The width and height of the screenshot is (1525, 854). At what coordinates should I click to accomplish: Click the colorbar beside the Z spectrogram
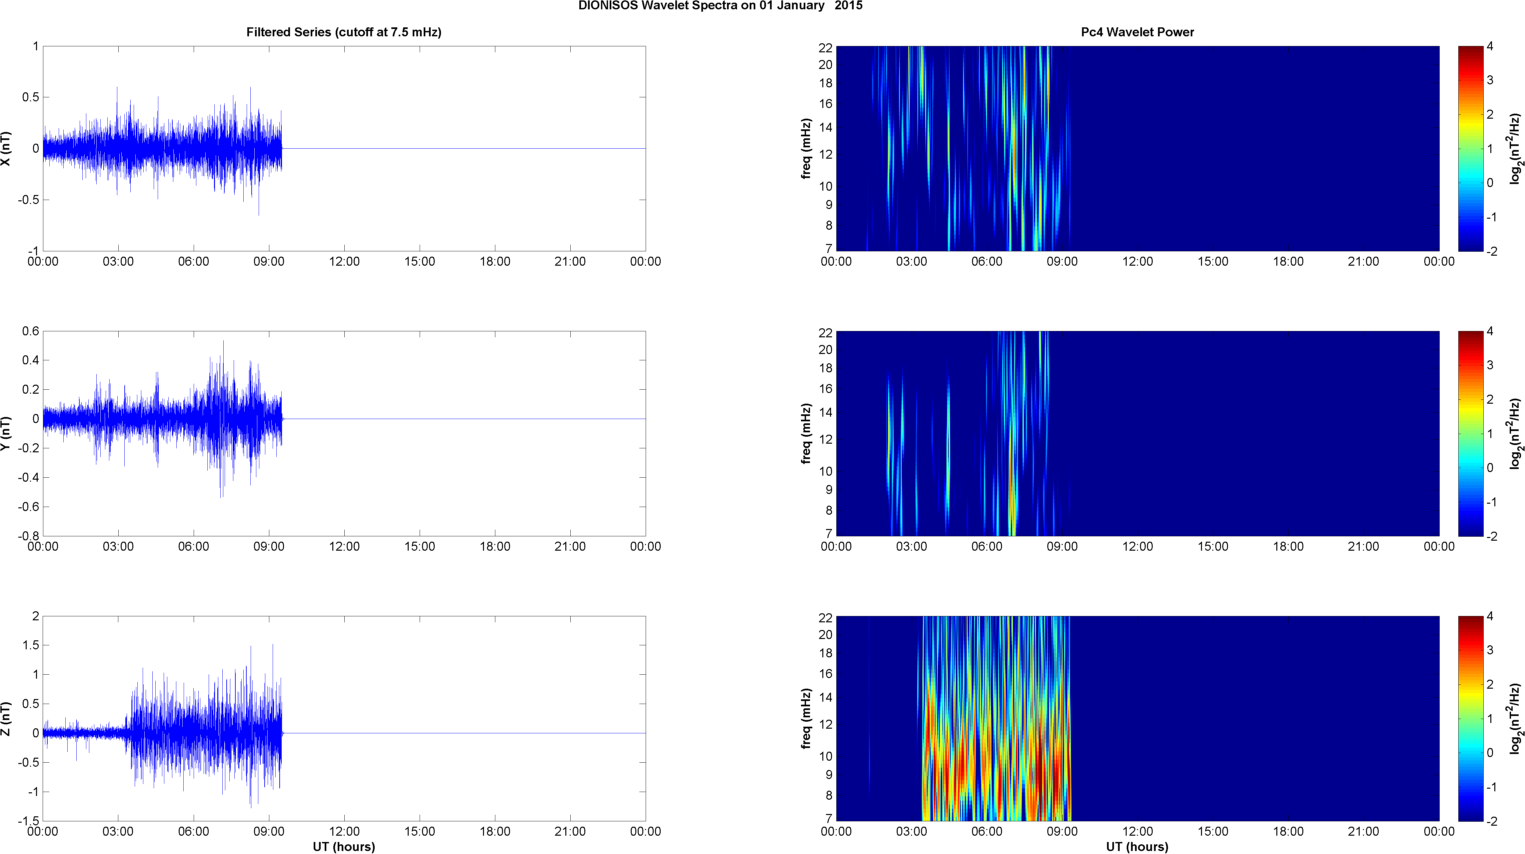[x=1471, y=718]
